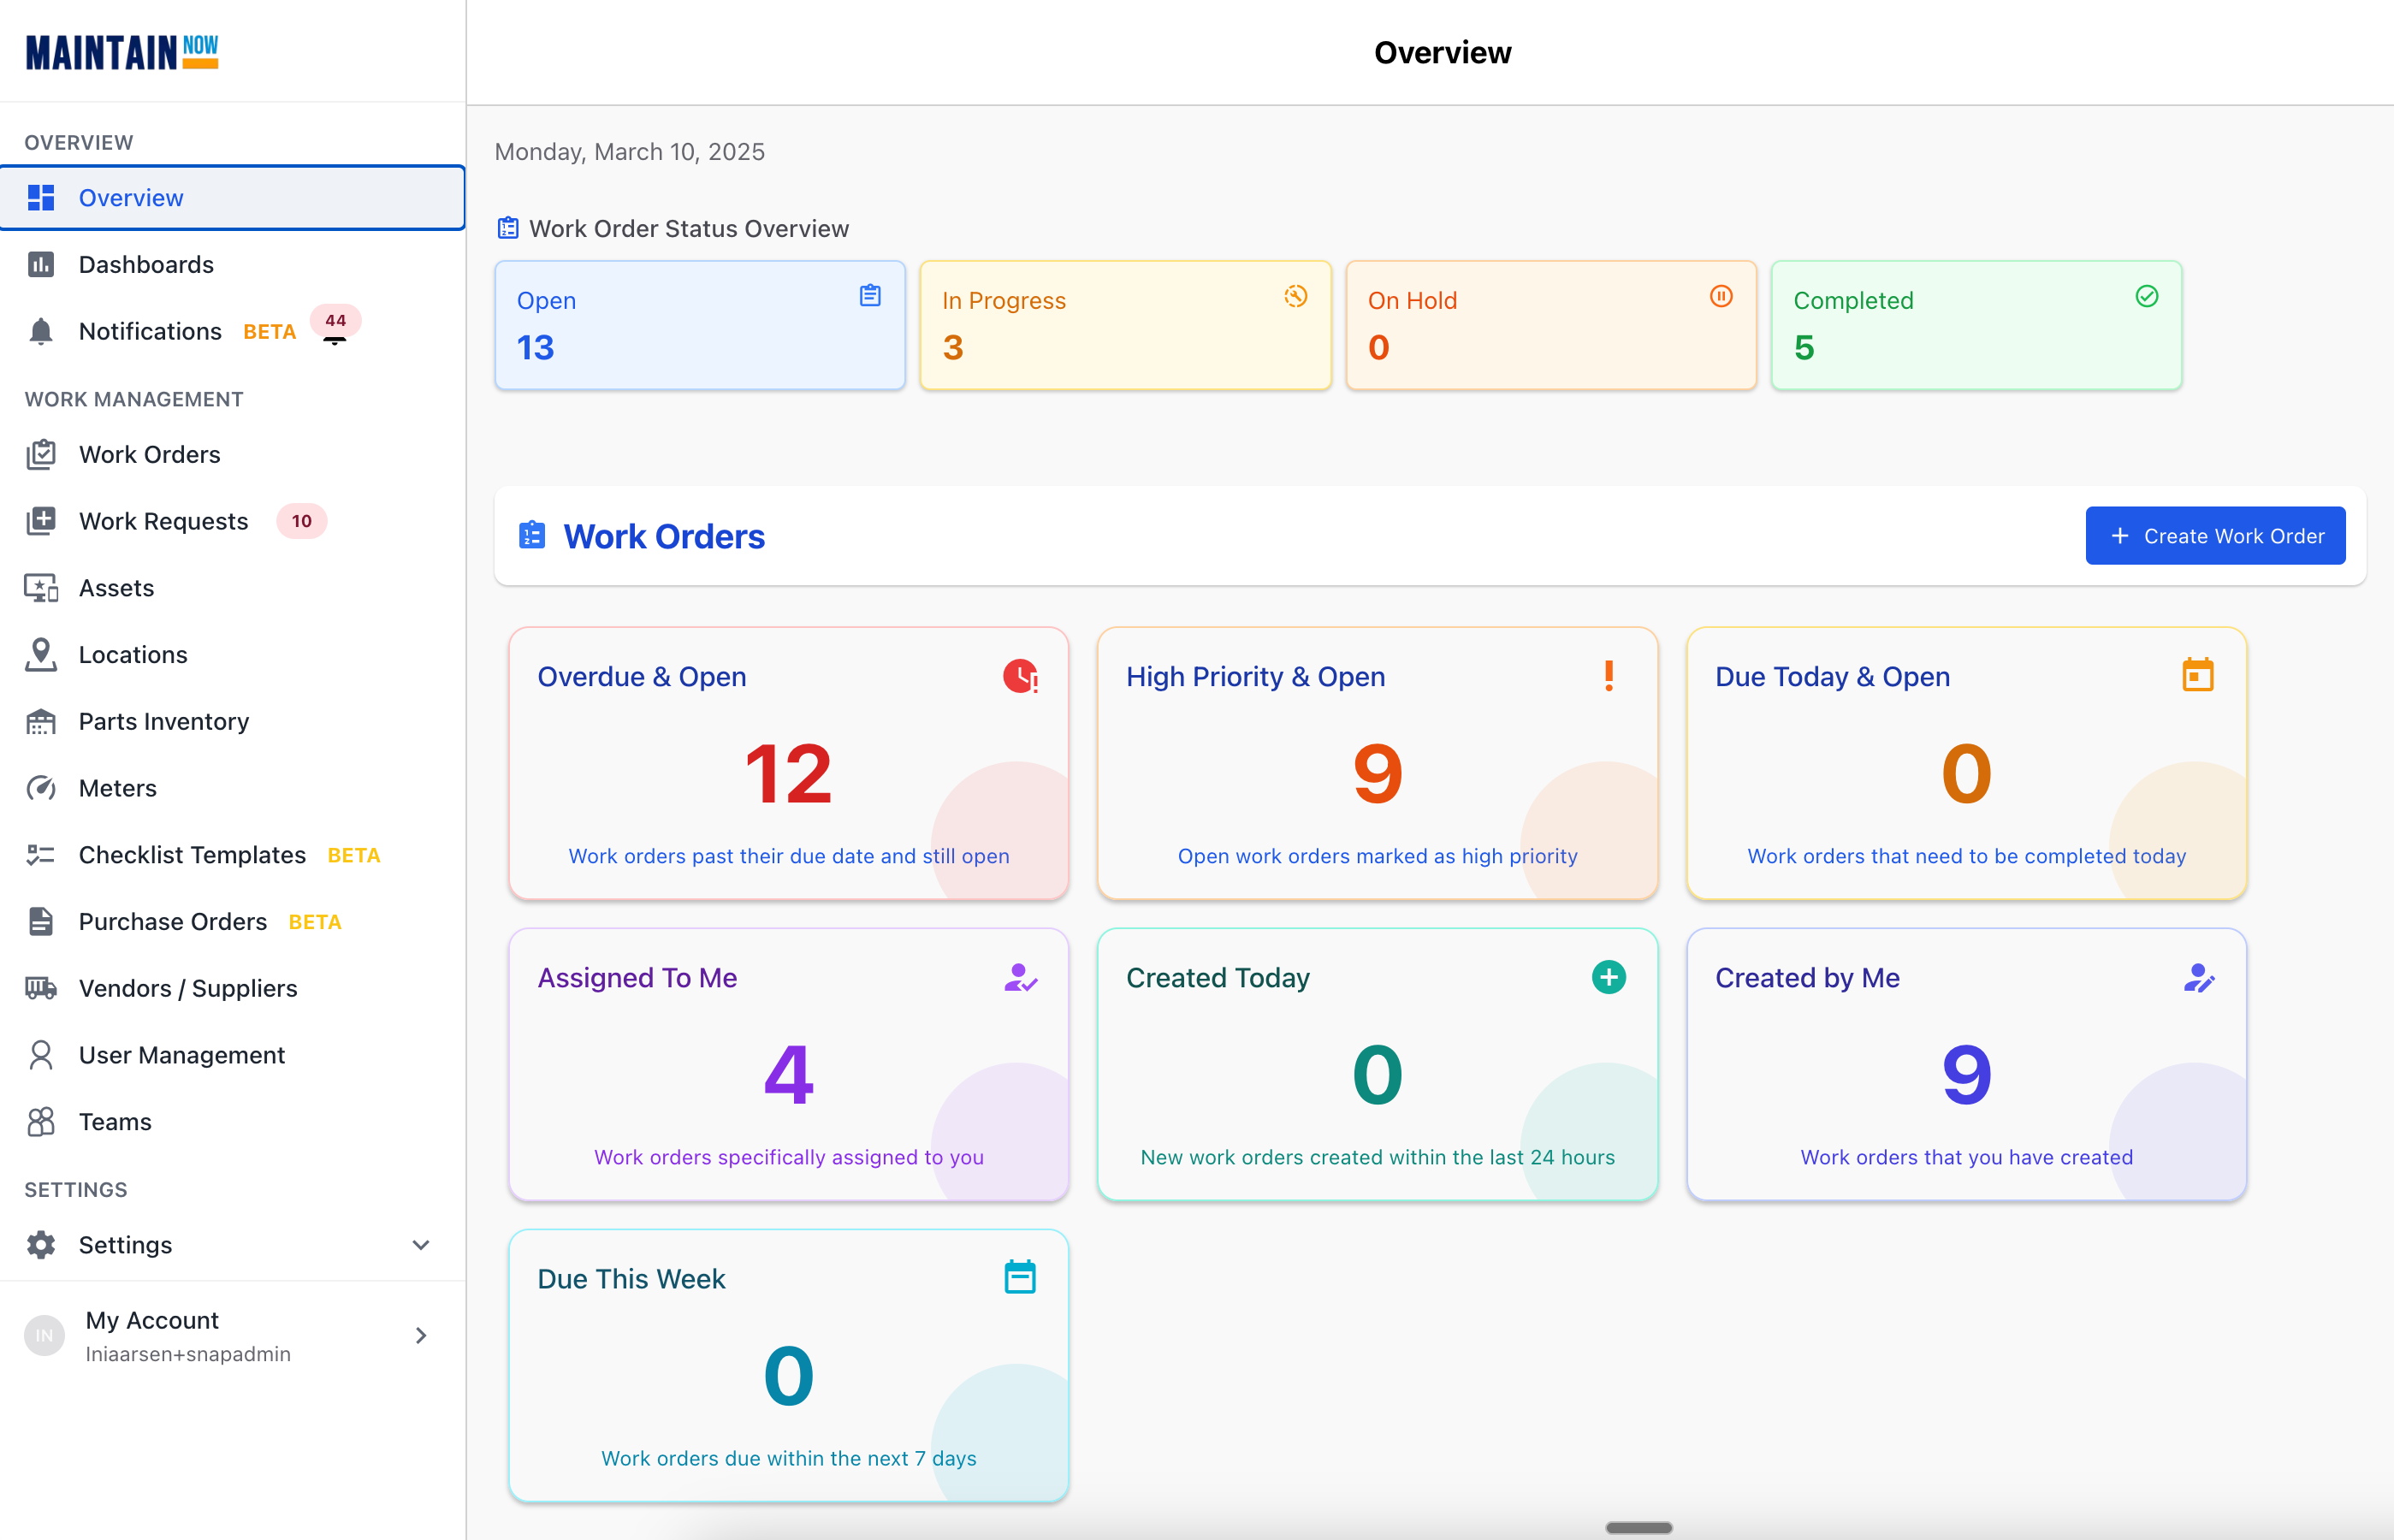Viewport: 2394px width, 1540px height.
Task: Click the Created Today plus circle icon
Action: (1608, 977)
